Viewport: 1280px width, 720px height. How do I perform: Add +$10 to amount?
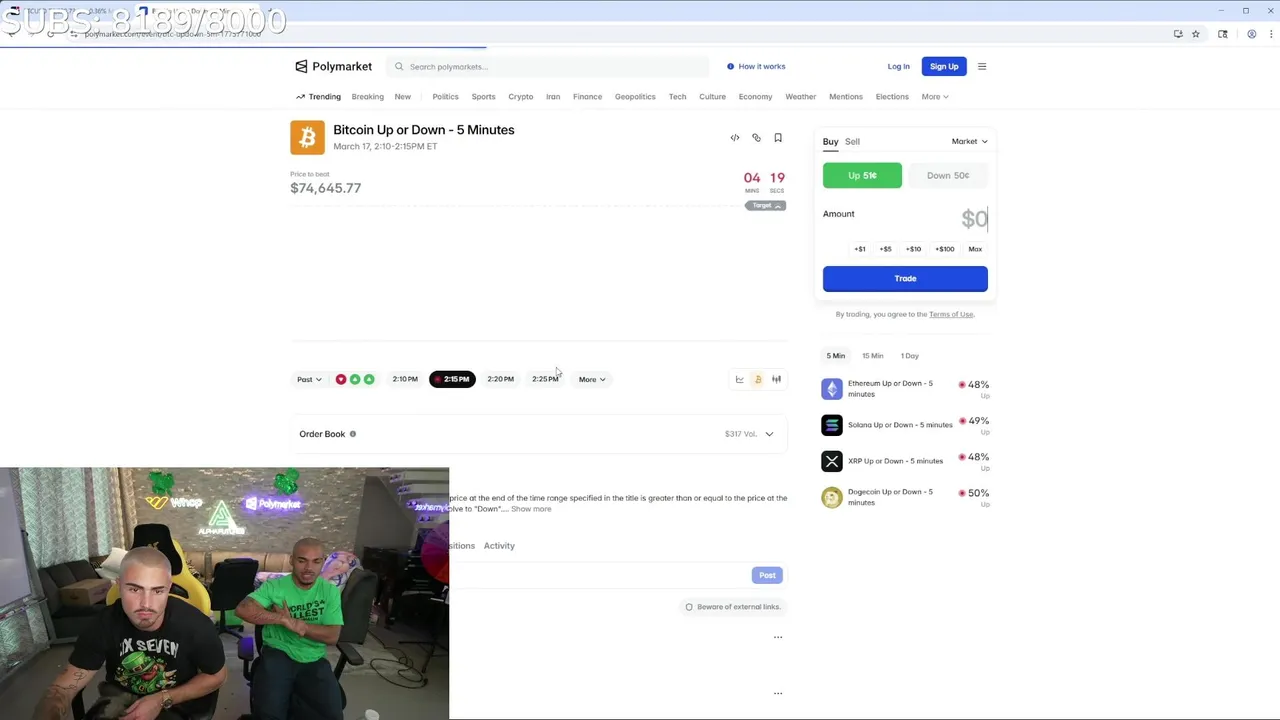pos(913,249)
